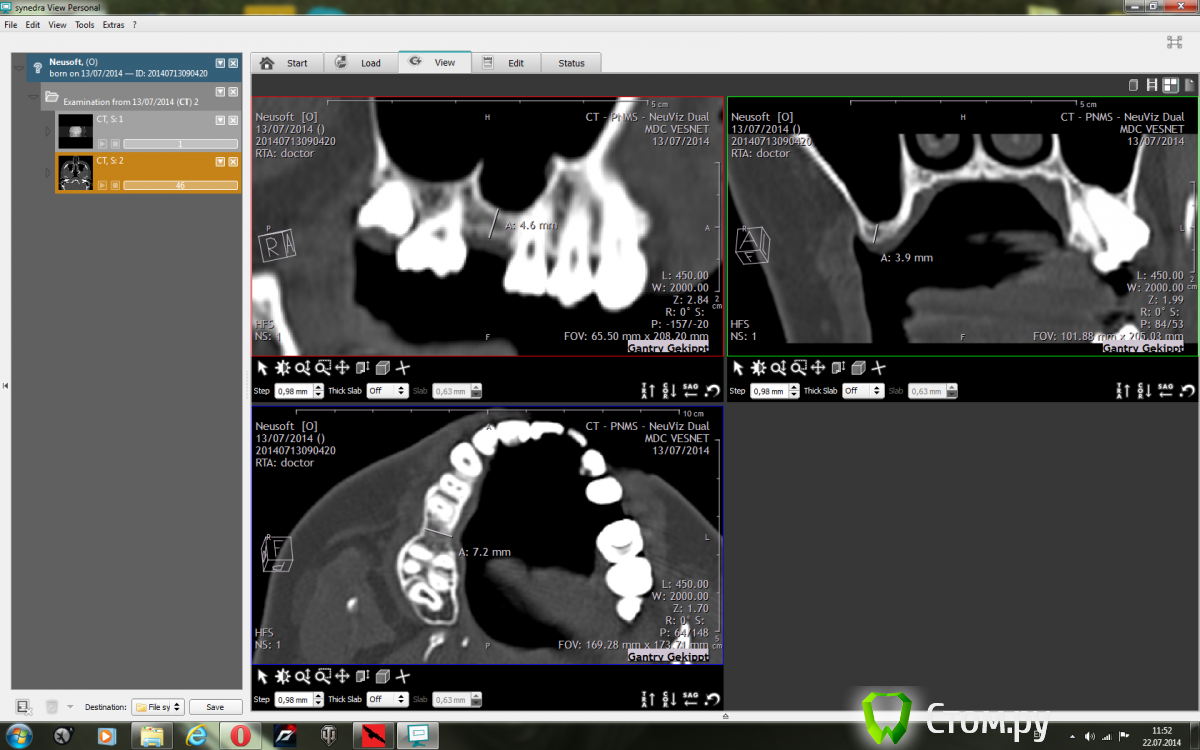The image size is (1200, 750).
Task: Click the CT S: 2 image progress bar
Action: coord(180,185)
